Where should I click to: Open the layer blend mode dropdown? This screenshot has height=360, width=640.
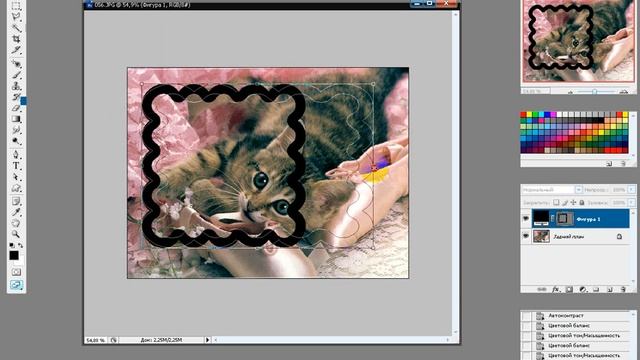[x=578, y=190]
